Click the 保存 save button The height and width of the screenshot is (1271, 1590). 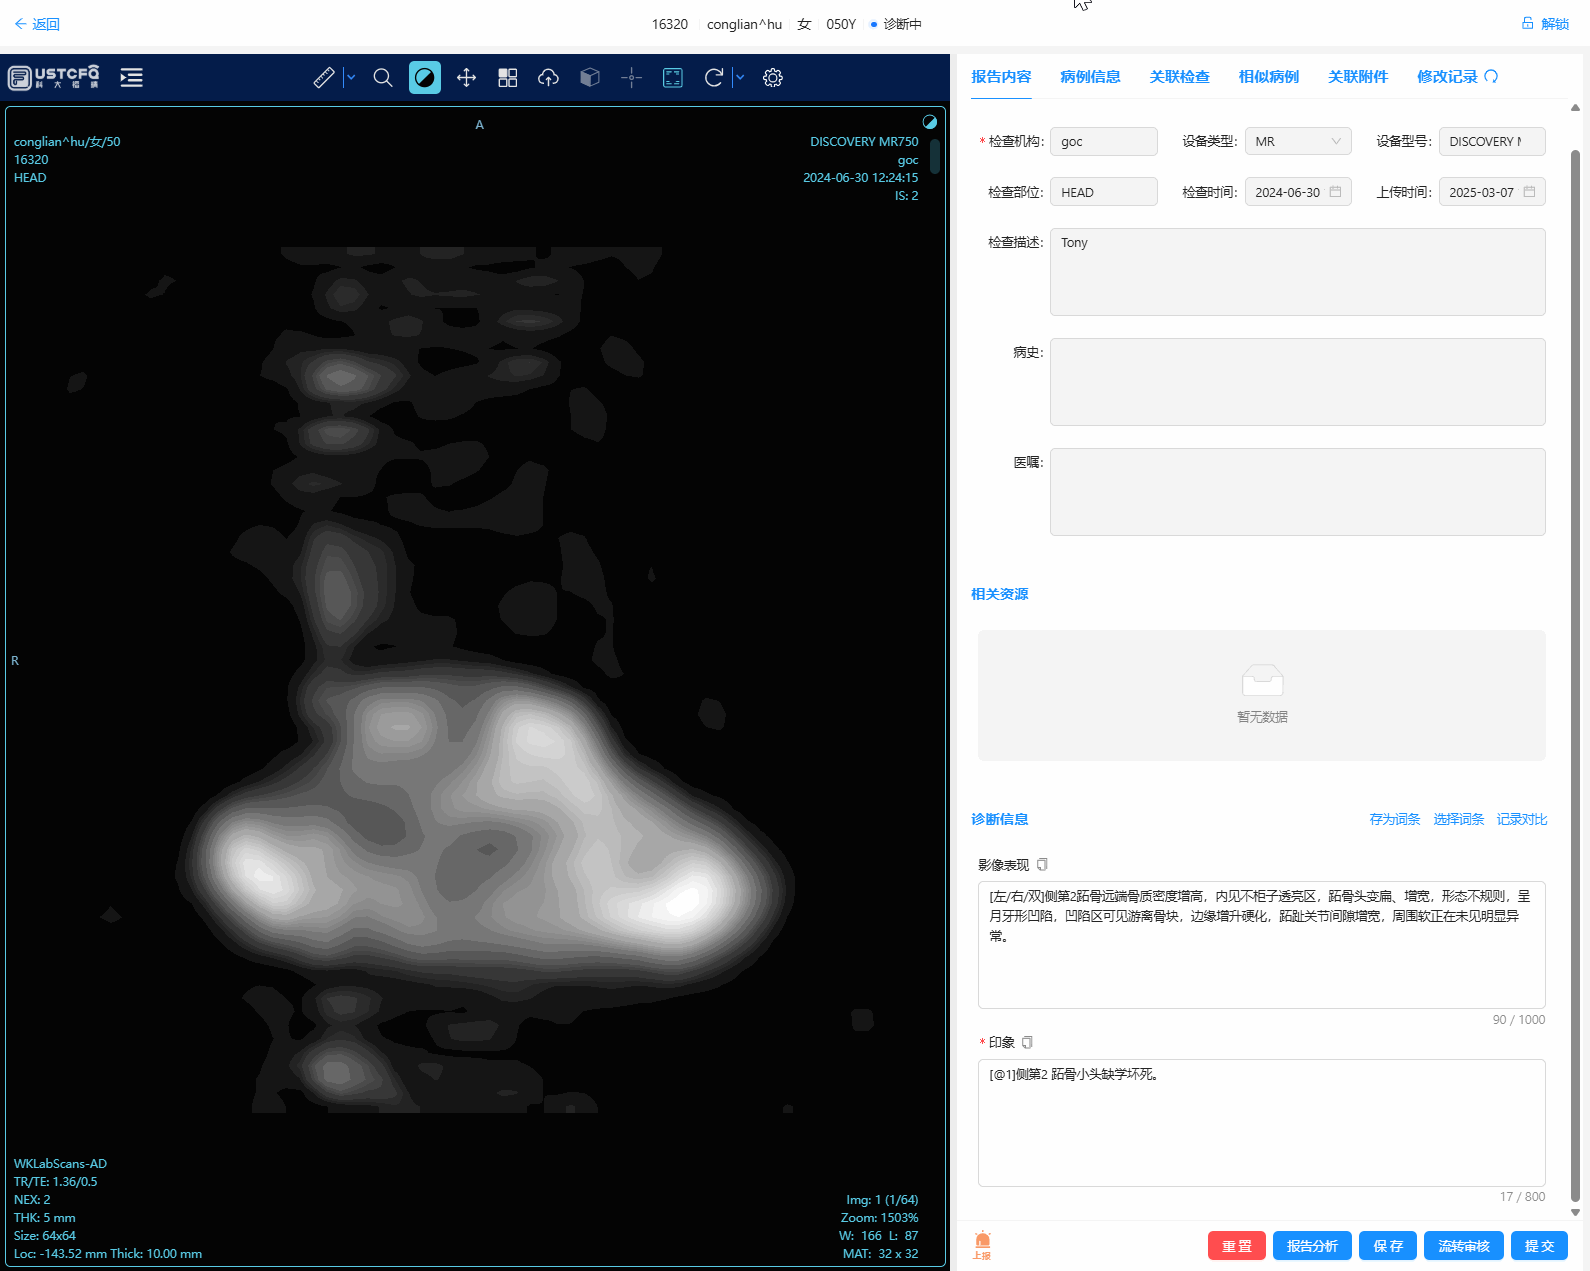pos(1388,1246)
